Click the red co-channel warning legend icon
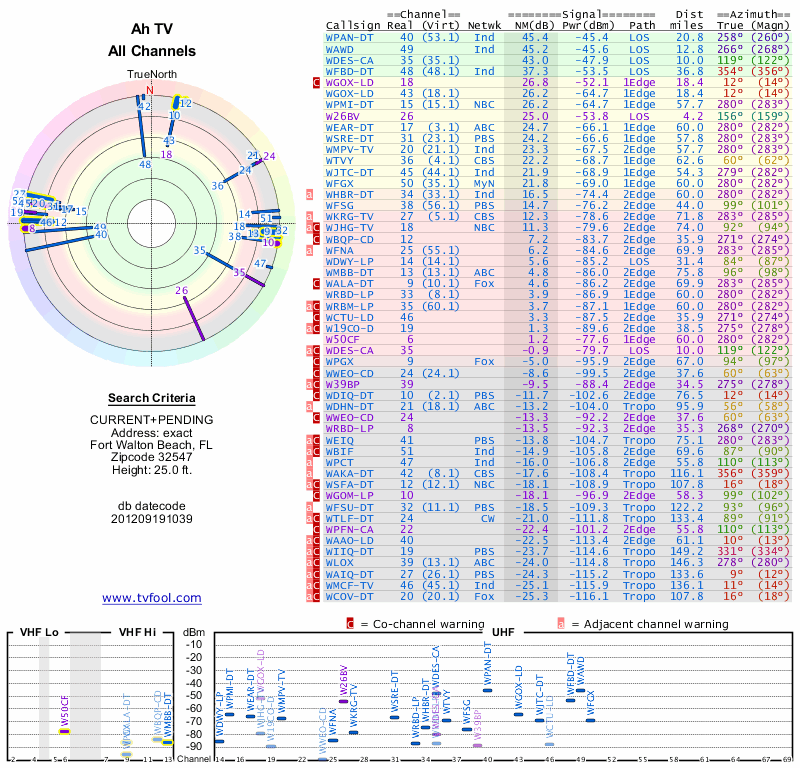Screen dimensions: 800x768 350,624
